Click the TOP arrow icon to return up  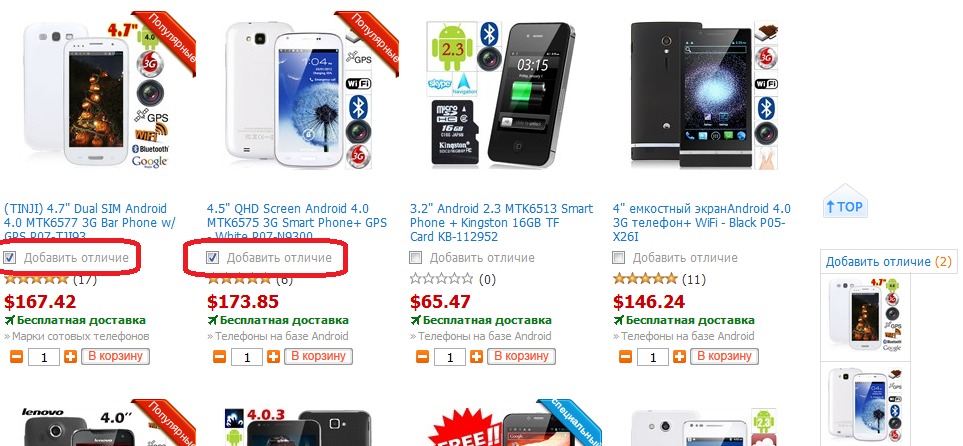[x=844, y=206]
